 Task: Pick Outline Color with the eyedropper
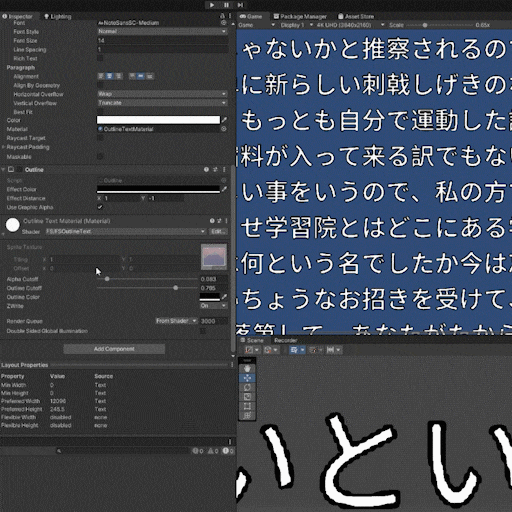click(224, 297)
